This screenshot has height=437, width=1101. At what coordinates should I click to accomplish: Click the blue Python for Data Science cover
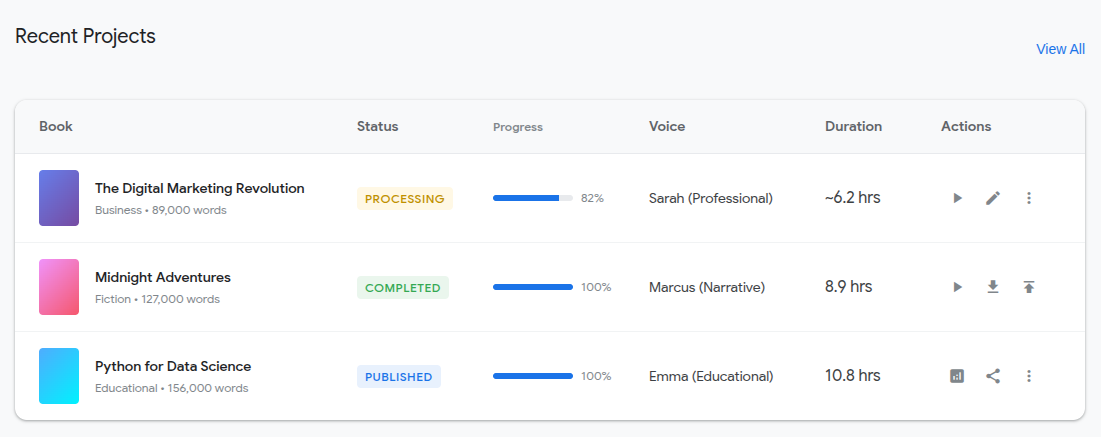59,376
